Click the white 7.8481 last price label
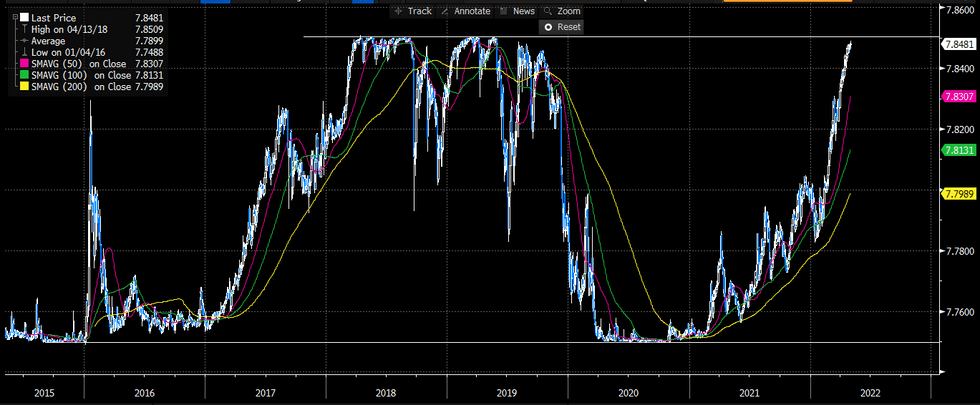 (959, 44)
